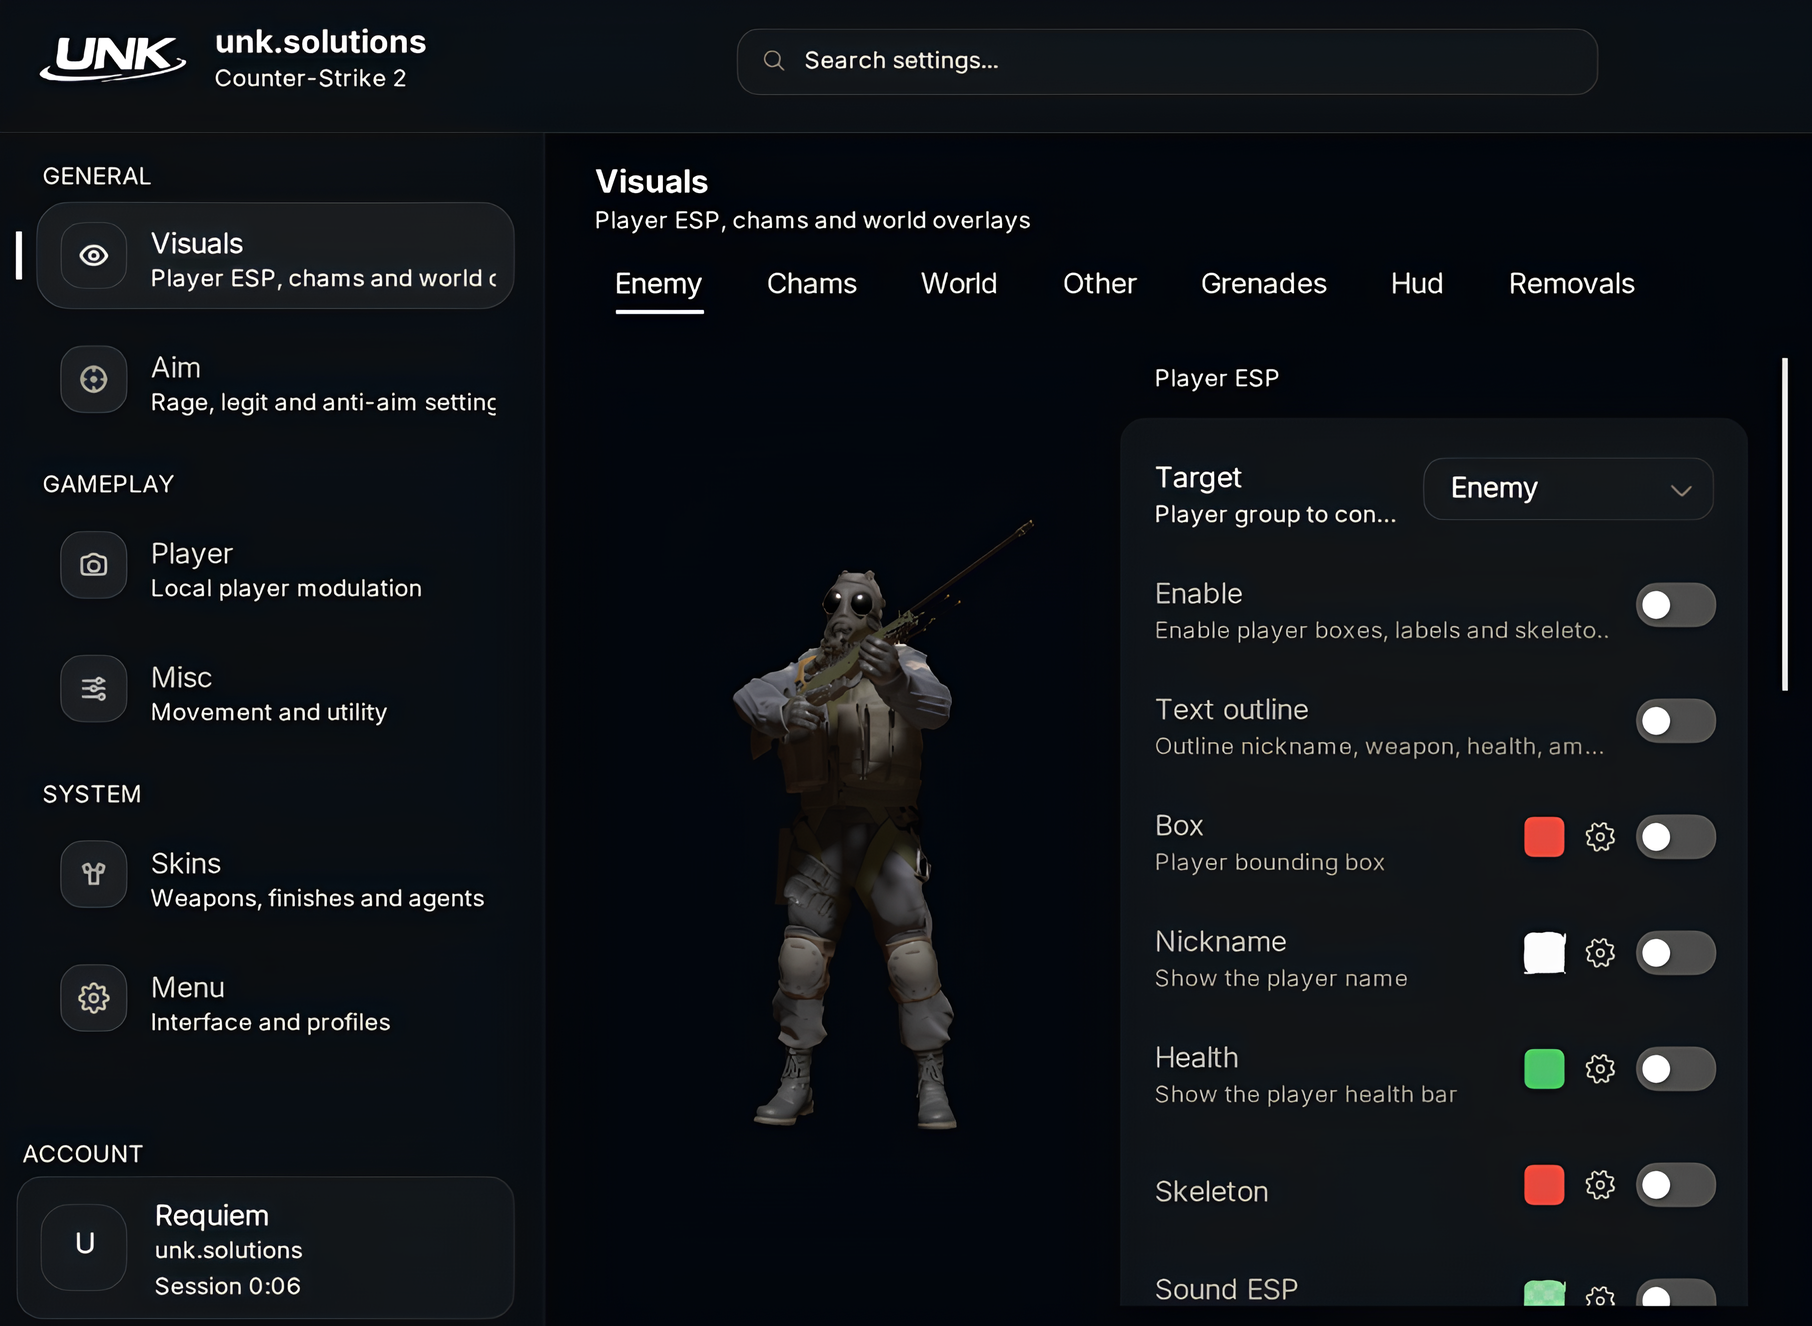Viewport: 1812px width, 1326px height.
Task: Focus the Search settings field
Action: point(1167,61)
